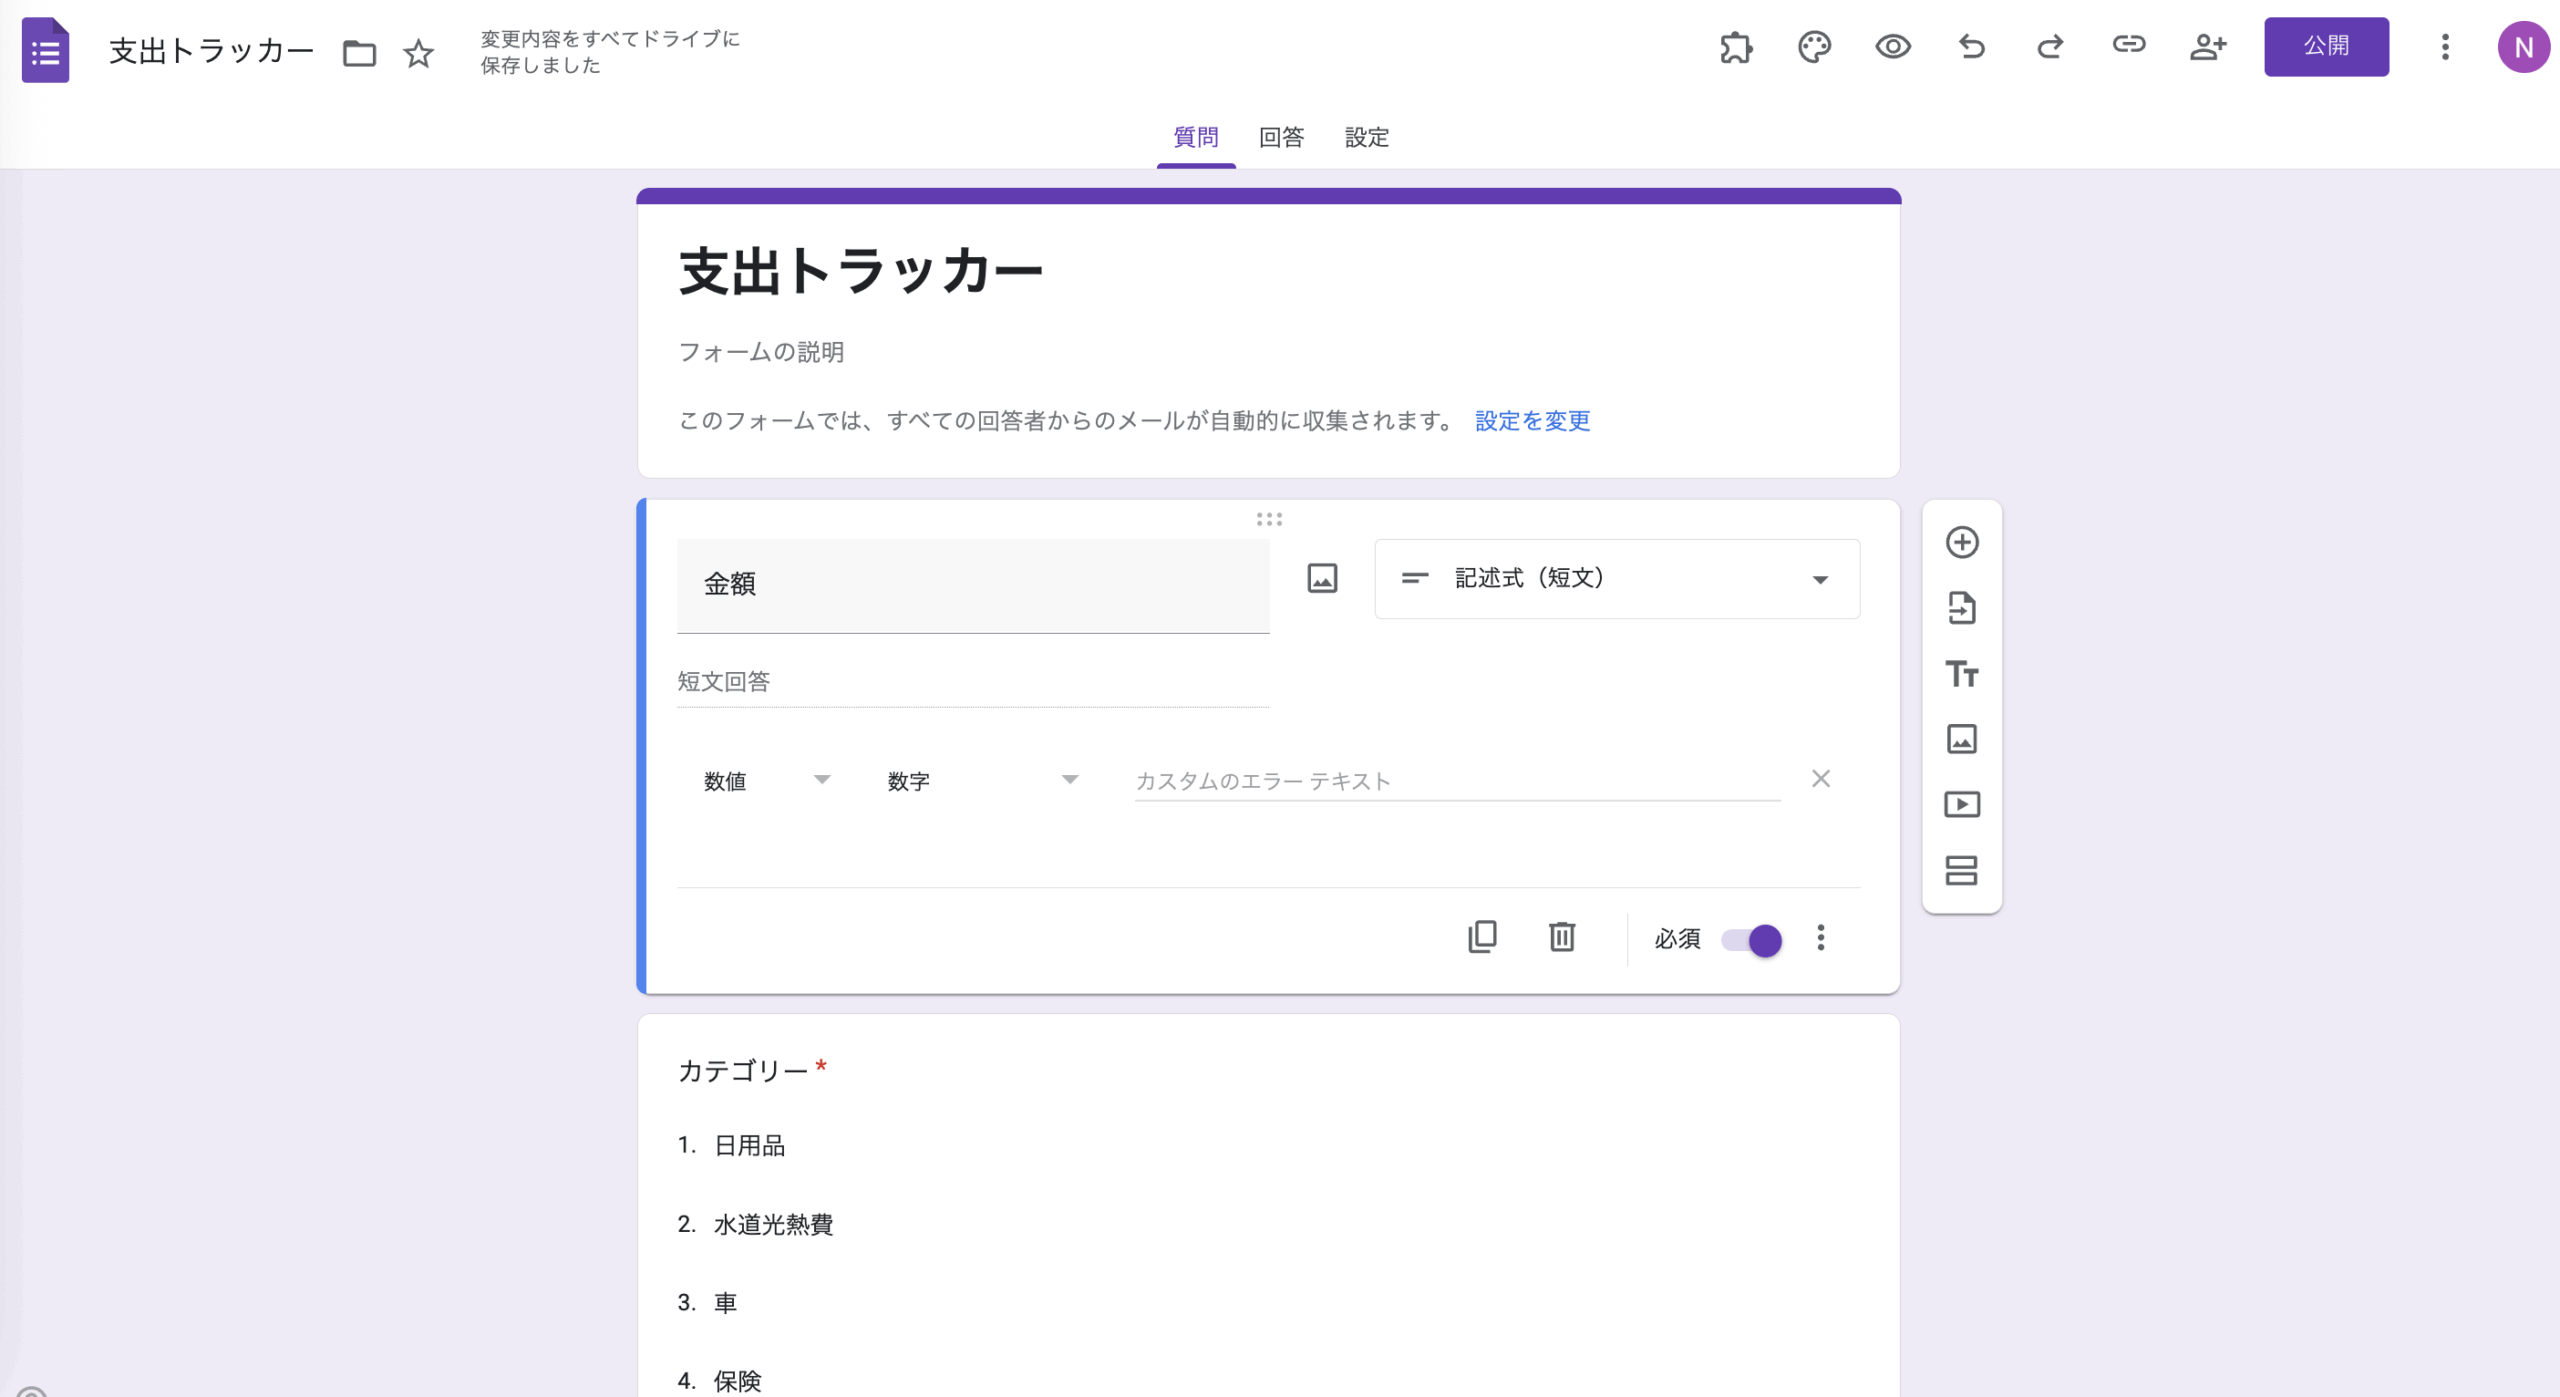Preview the form with eye icon
Screen dimensions: 2560x1397
click(x=1892, y=47)
